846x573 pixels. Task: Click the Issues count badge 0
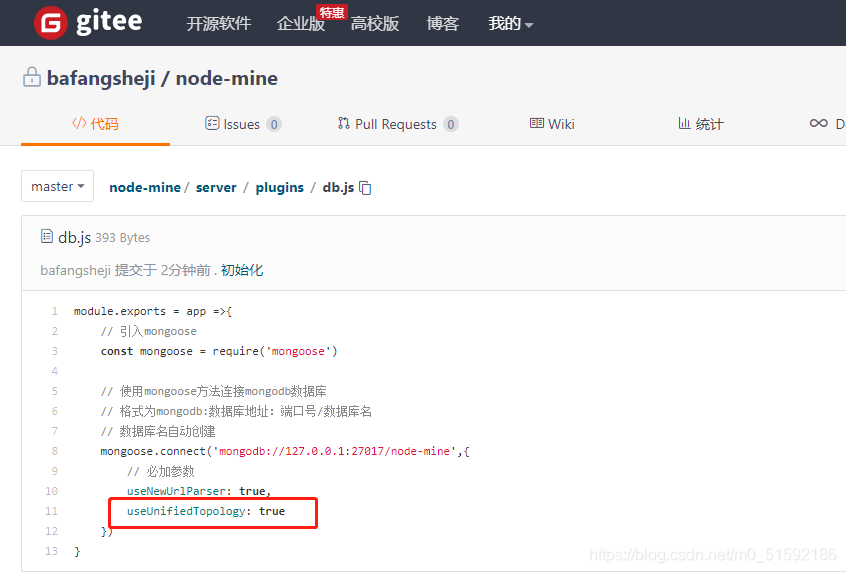point(274,124)
